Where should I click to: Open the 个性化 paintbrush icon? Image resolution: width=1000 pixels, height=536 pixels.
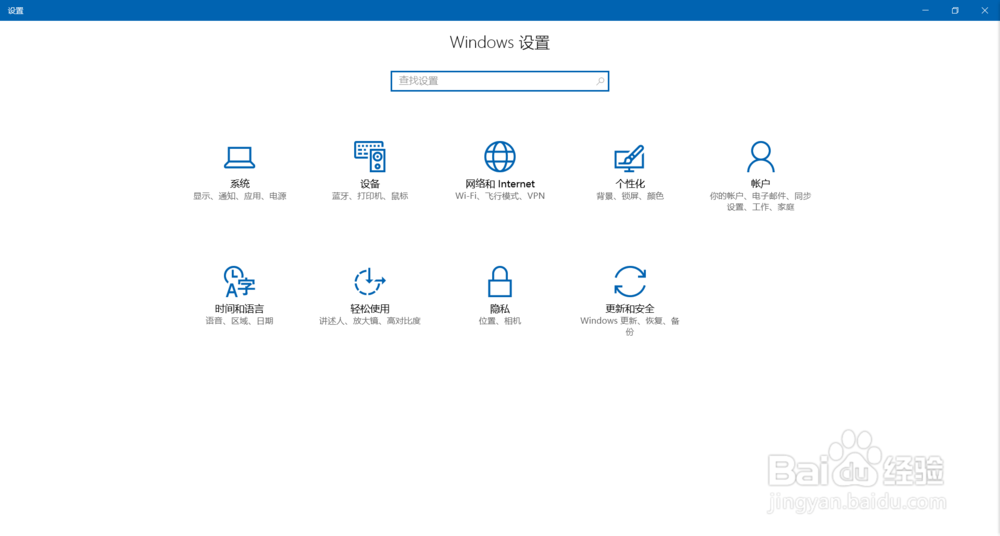(629, 158)
